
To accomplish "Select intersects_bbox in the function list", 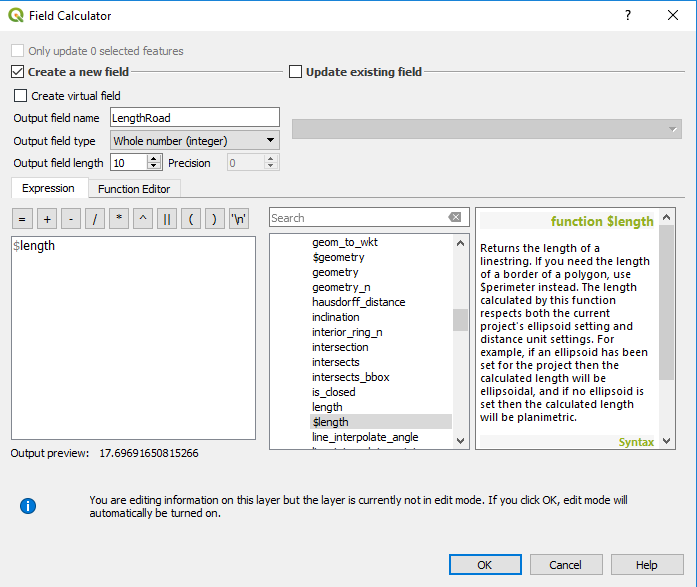I will coord(350,377).
